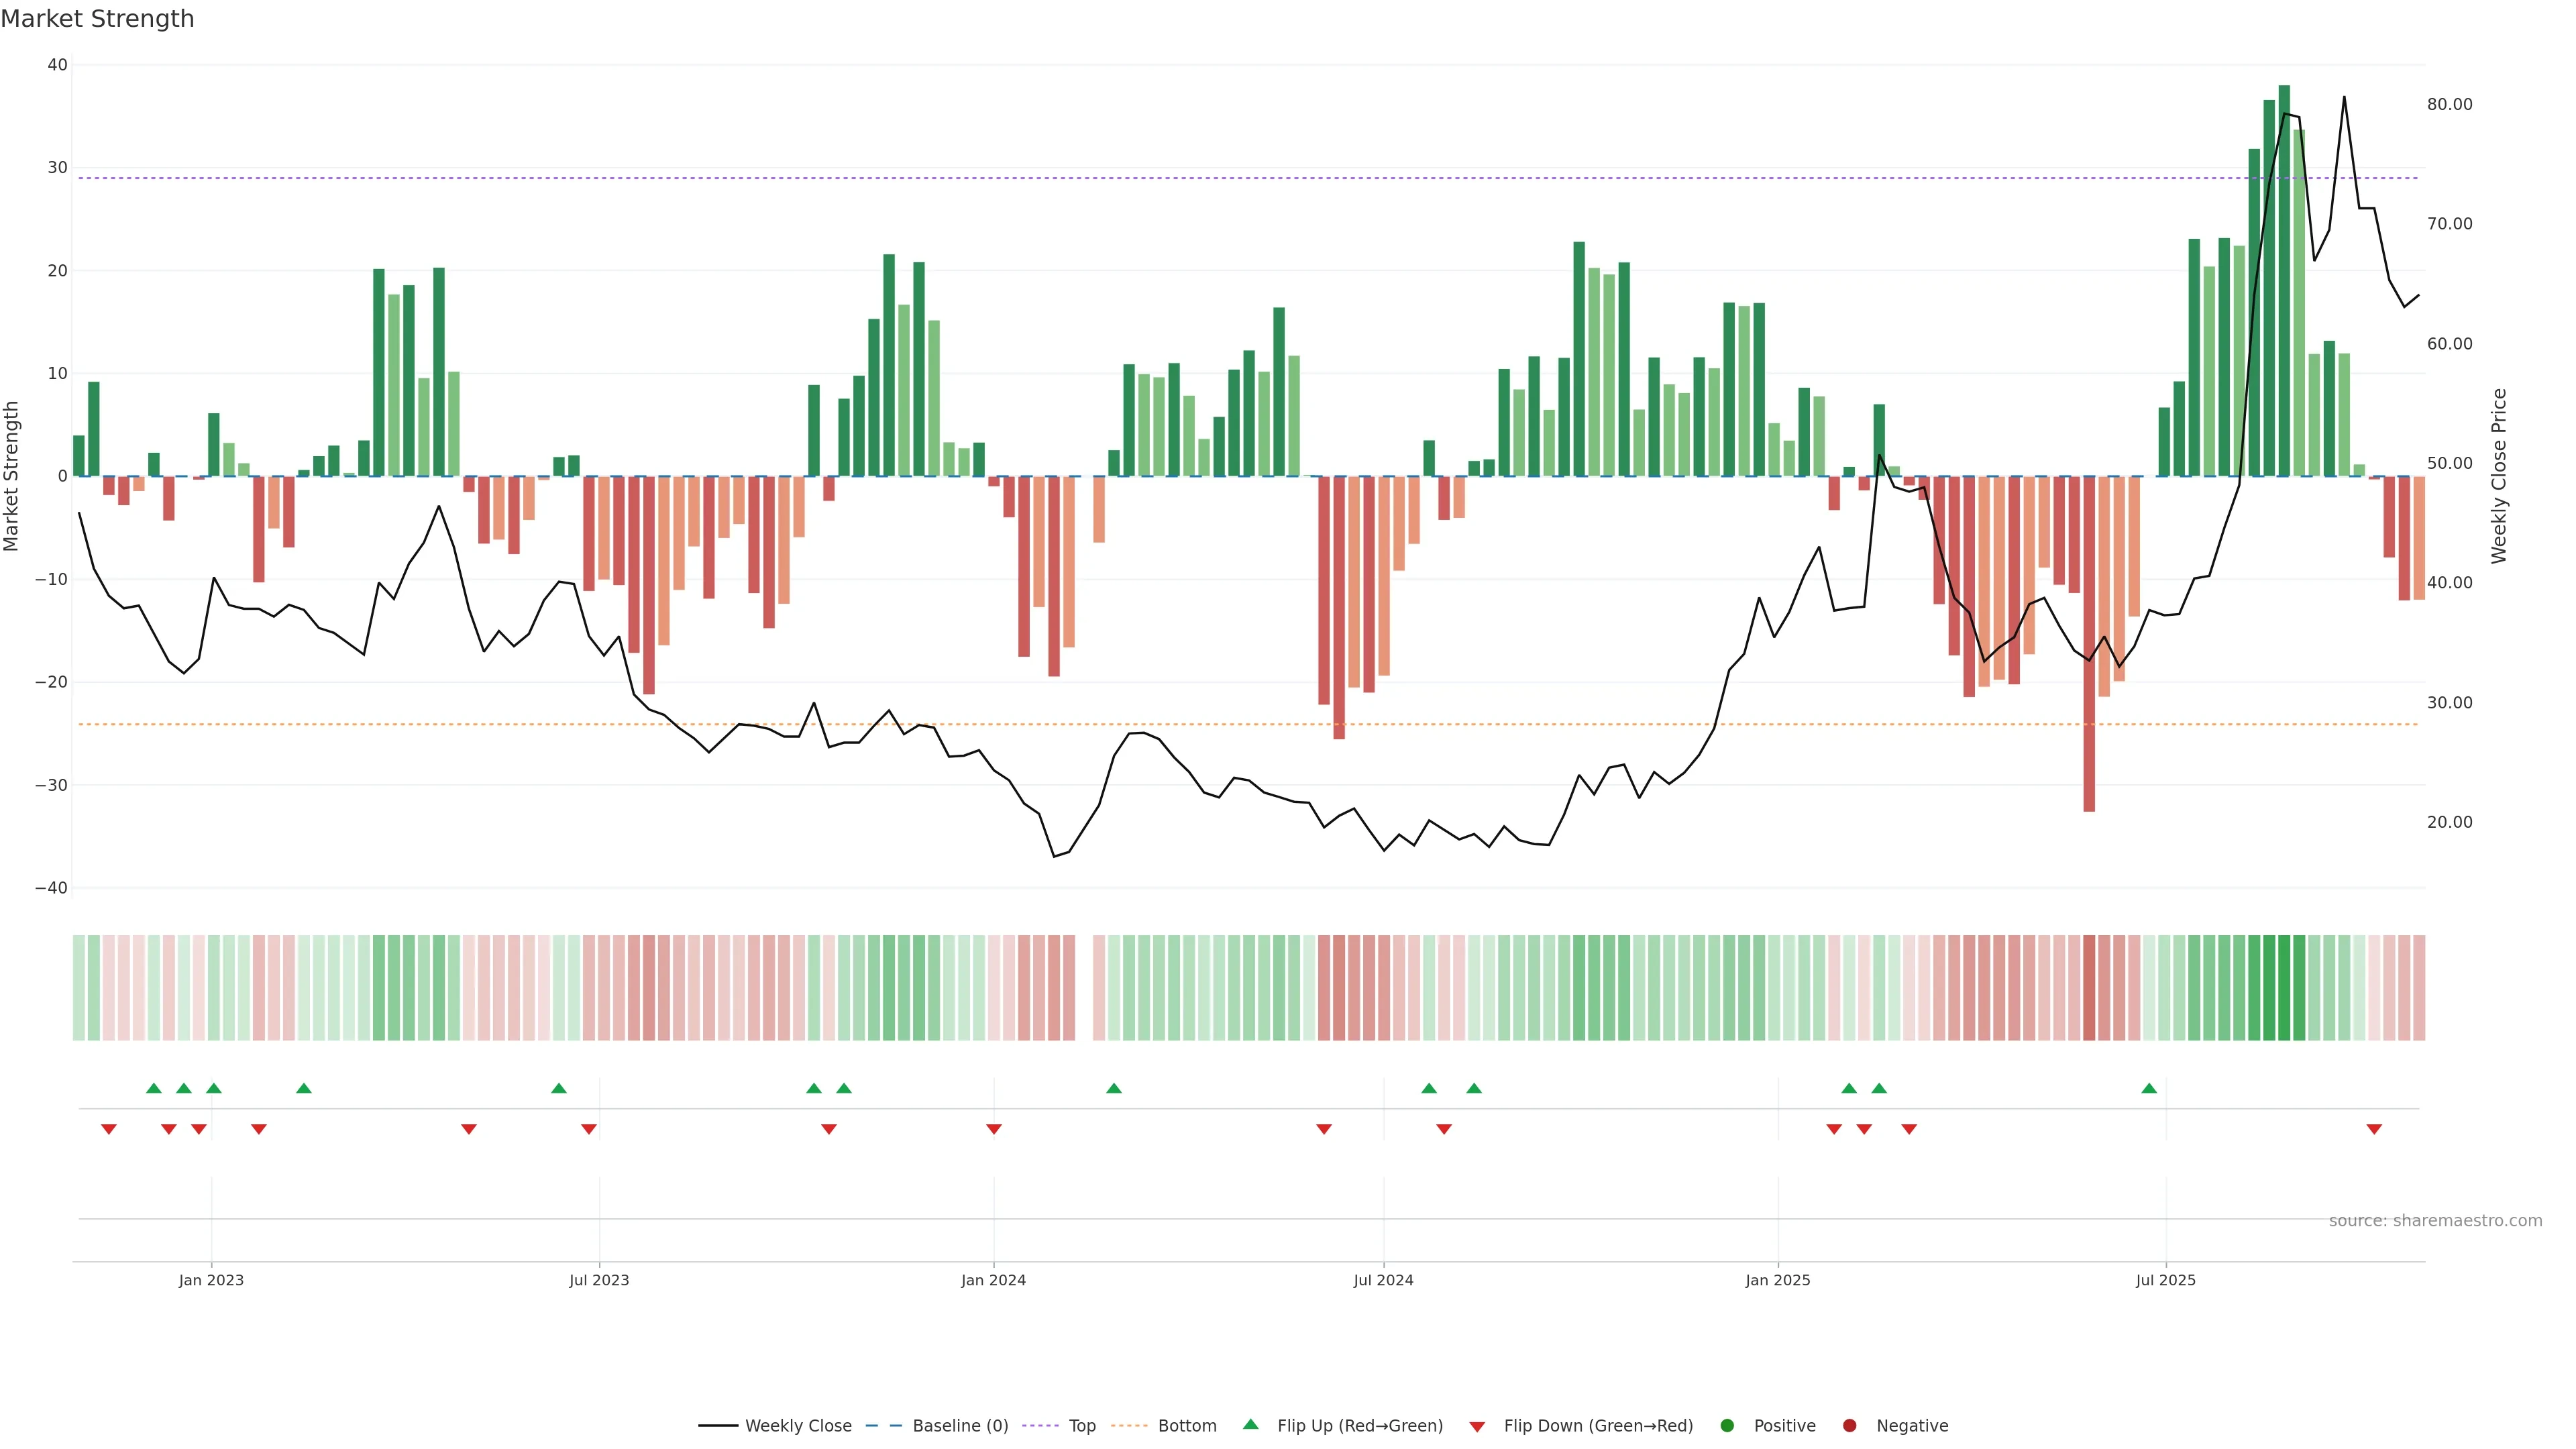Image resolution: width=2576 pixels, height=1449 pixels.
Task: Click the red flip-down triangle at Jan 2024
Action: (993, 1129)
